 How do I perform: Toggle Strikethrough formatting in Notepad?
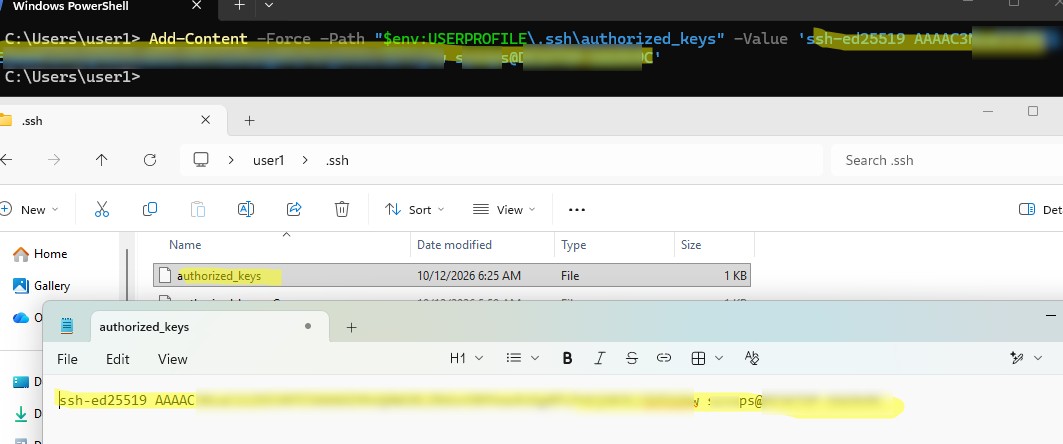[x=632, y=359]
